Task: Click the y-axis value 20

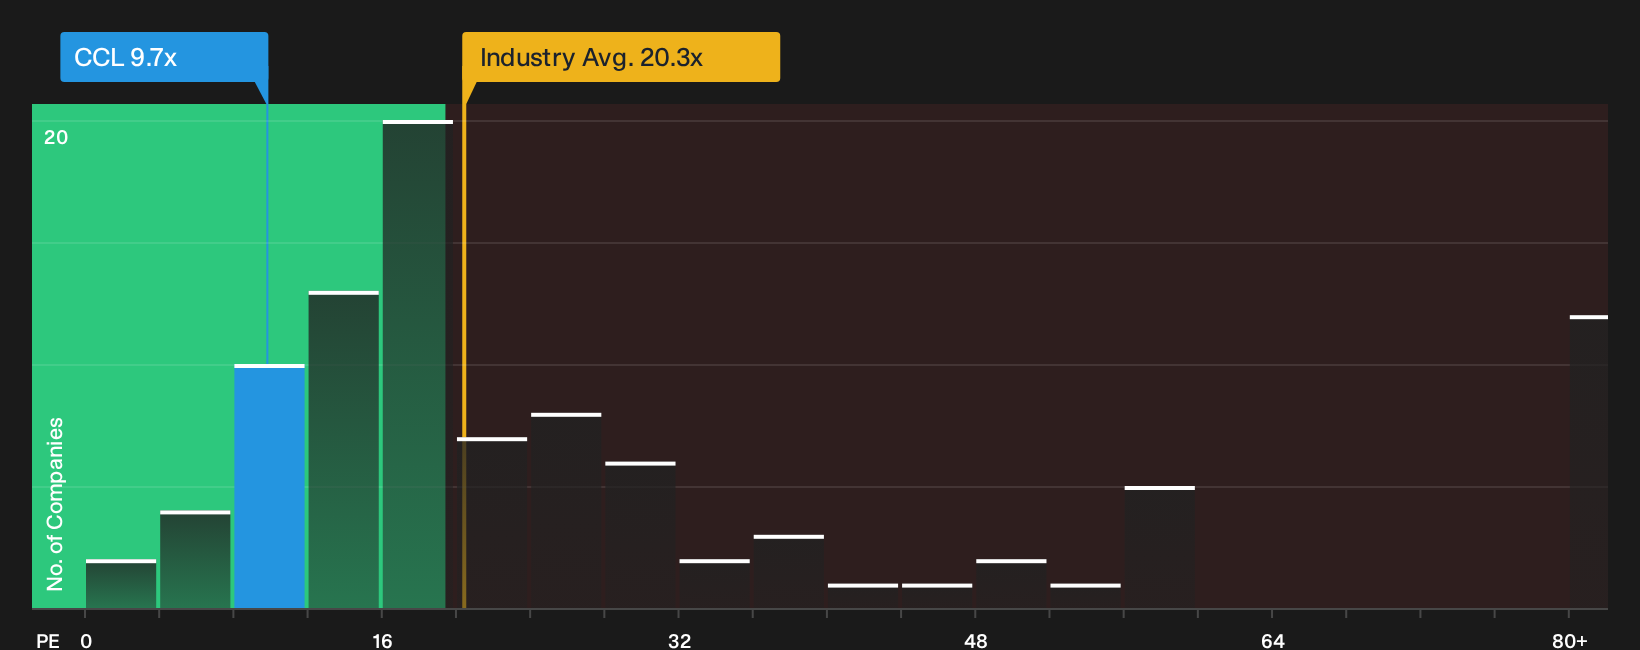Action: click(56, 137)
